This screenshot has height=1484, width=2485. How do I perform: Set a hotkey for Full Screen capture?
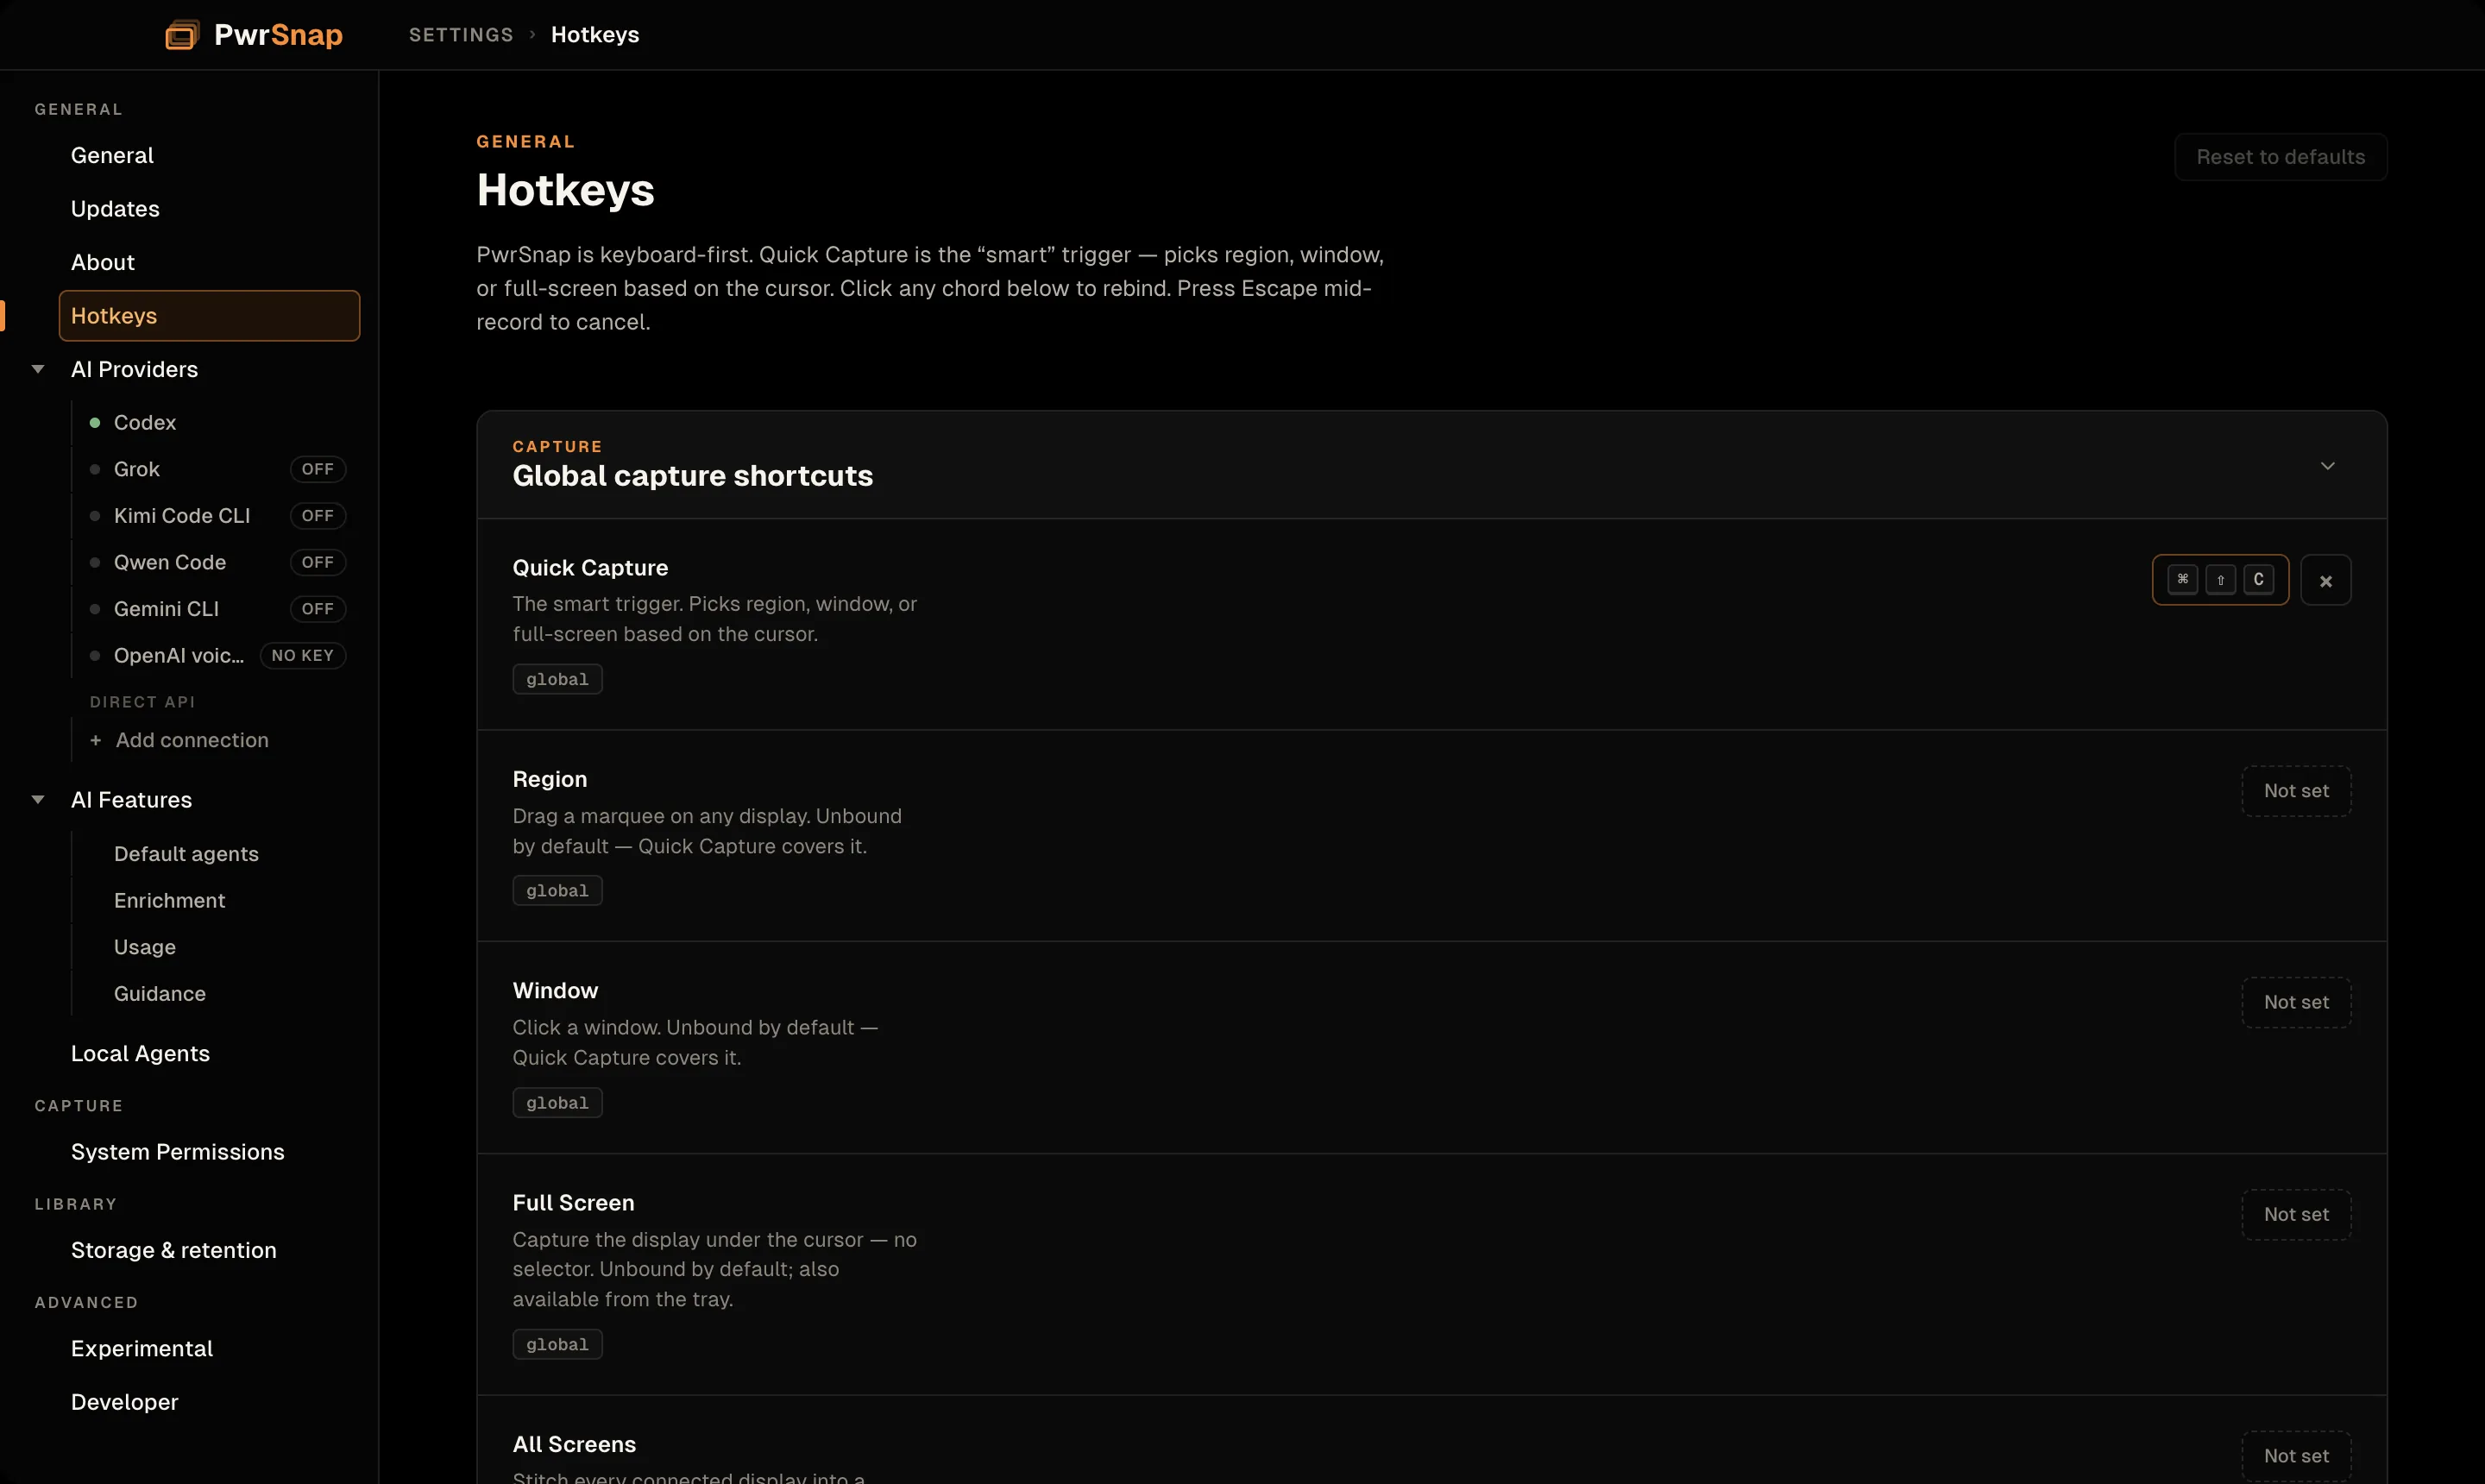pyautogui.click(x=2296, y=1214)
